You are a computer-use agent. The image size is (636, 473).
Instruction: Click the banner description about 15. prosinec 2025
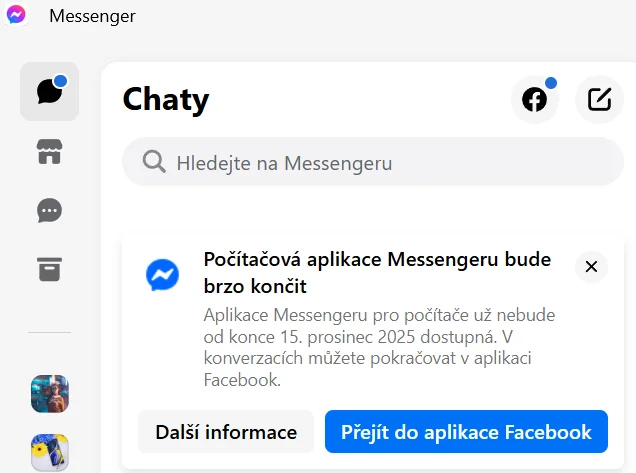point(379,347)
